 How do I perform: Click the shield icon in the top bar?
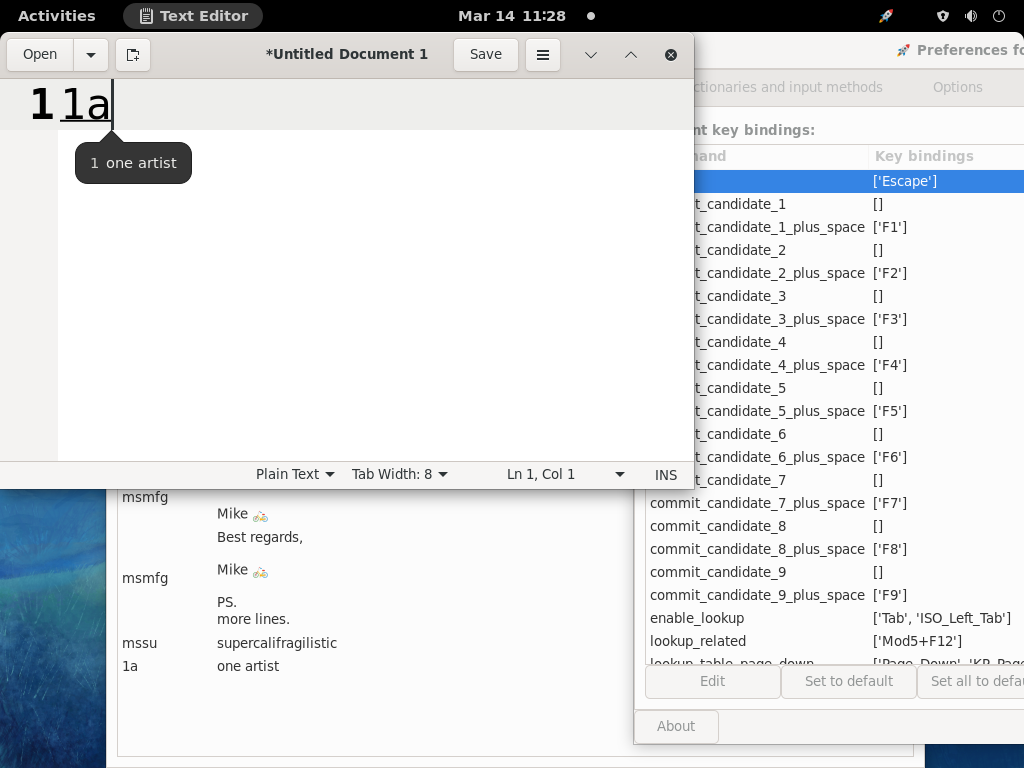tap(941, 15)
